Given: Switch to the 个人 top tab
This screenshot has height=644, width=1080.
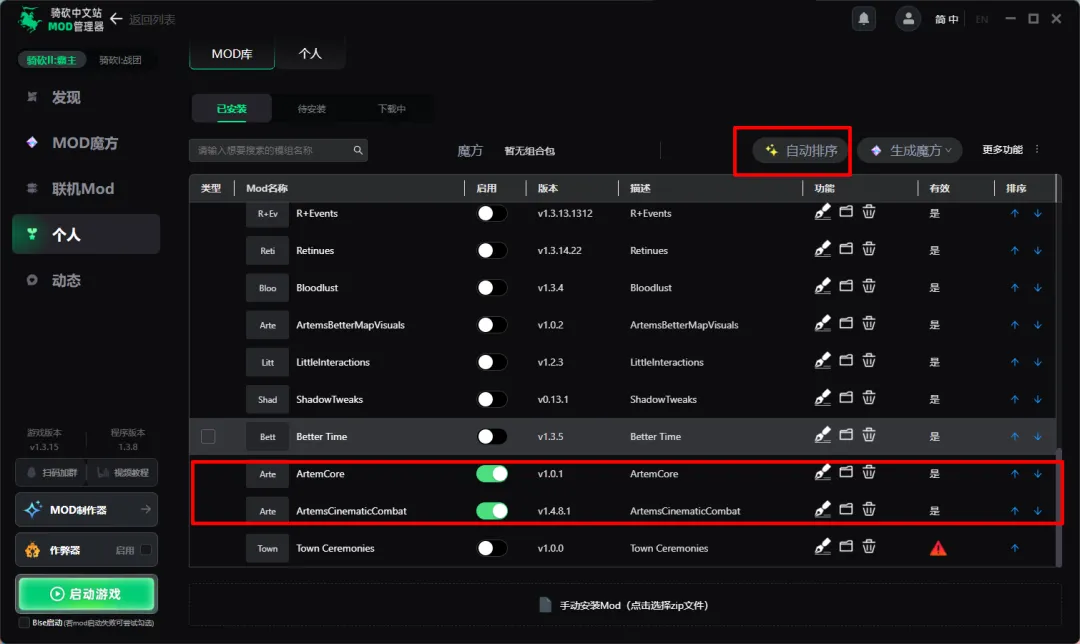Looking at the screenshot, I should (310, 54).
